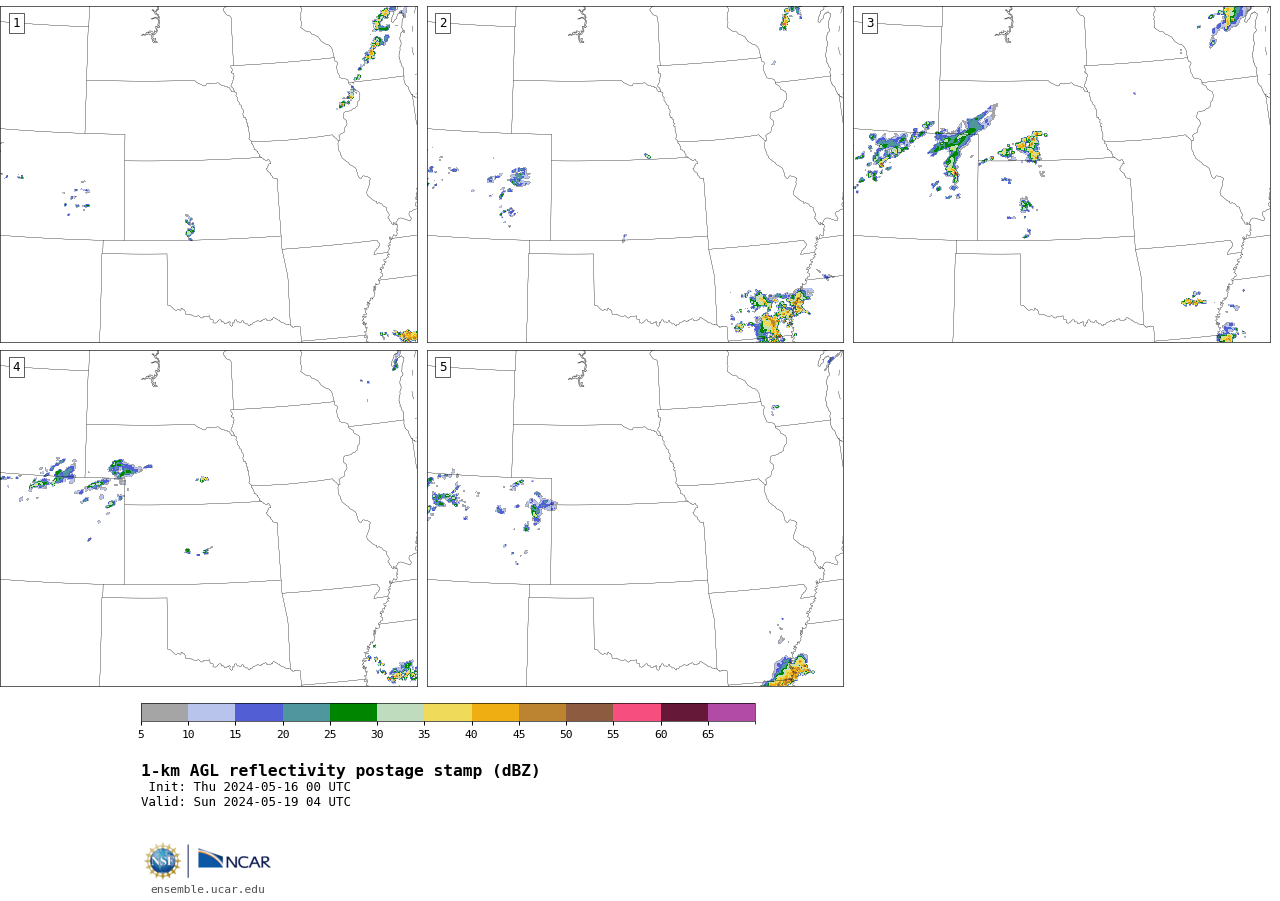Open postage stamp map panel 3
This screenshot has width=1280, height=901.
(1061, 174)
